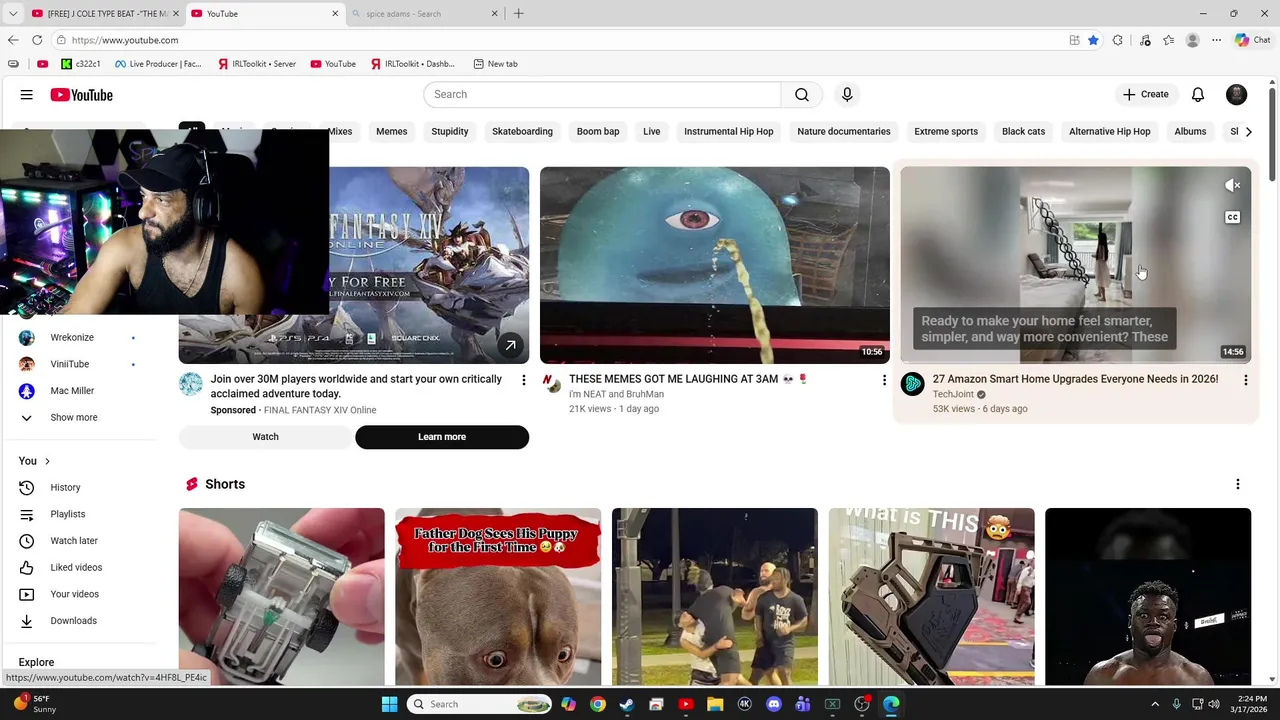The height and width of the screenshot is (720, 1280).
Task: Reload the page in browser
Action: [x=37, y=40]
